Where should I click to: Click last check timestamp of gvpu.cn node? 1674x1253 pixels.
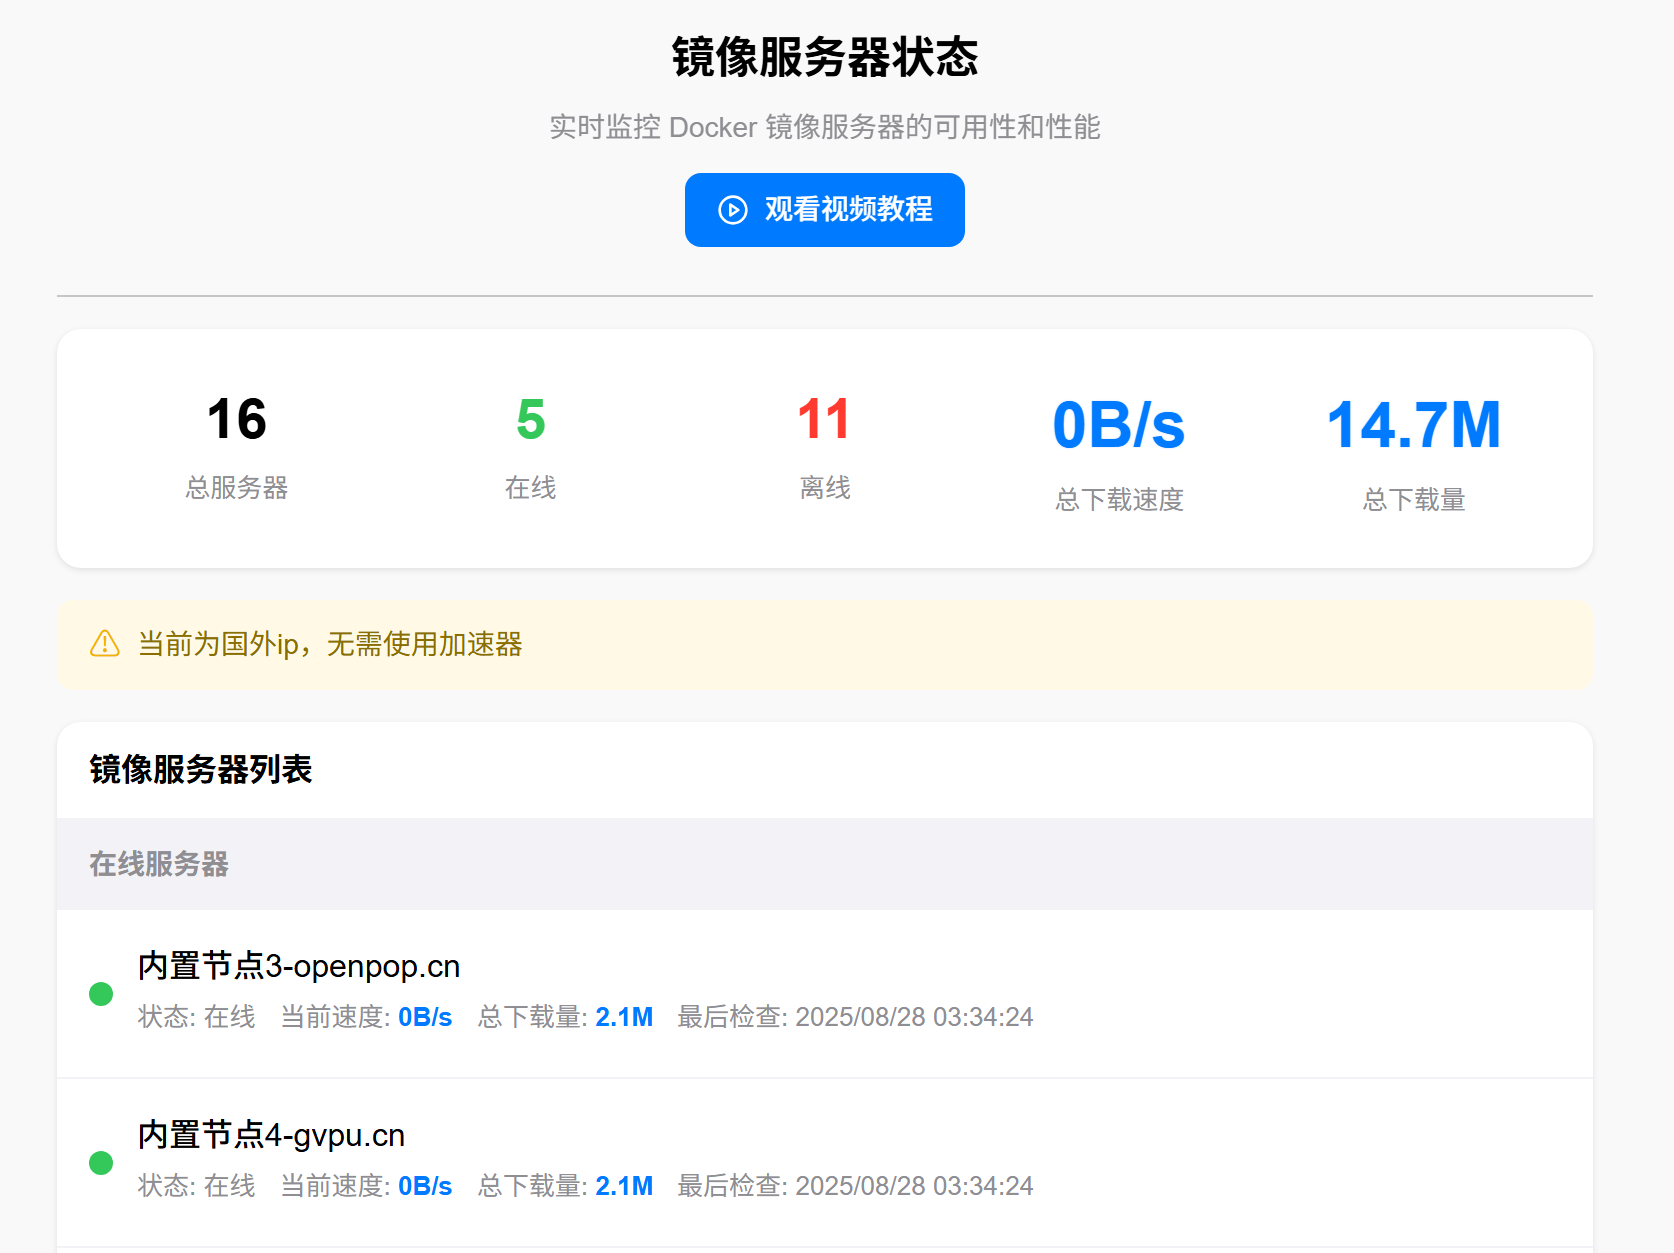tap(914, 1186)
